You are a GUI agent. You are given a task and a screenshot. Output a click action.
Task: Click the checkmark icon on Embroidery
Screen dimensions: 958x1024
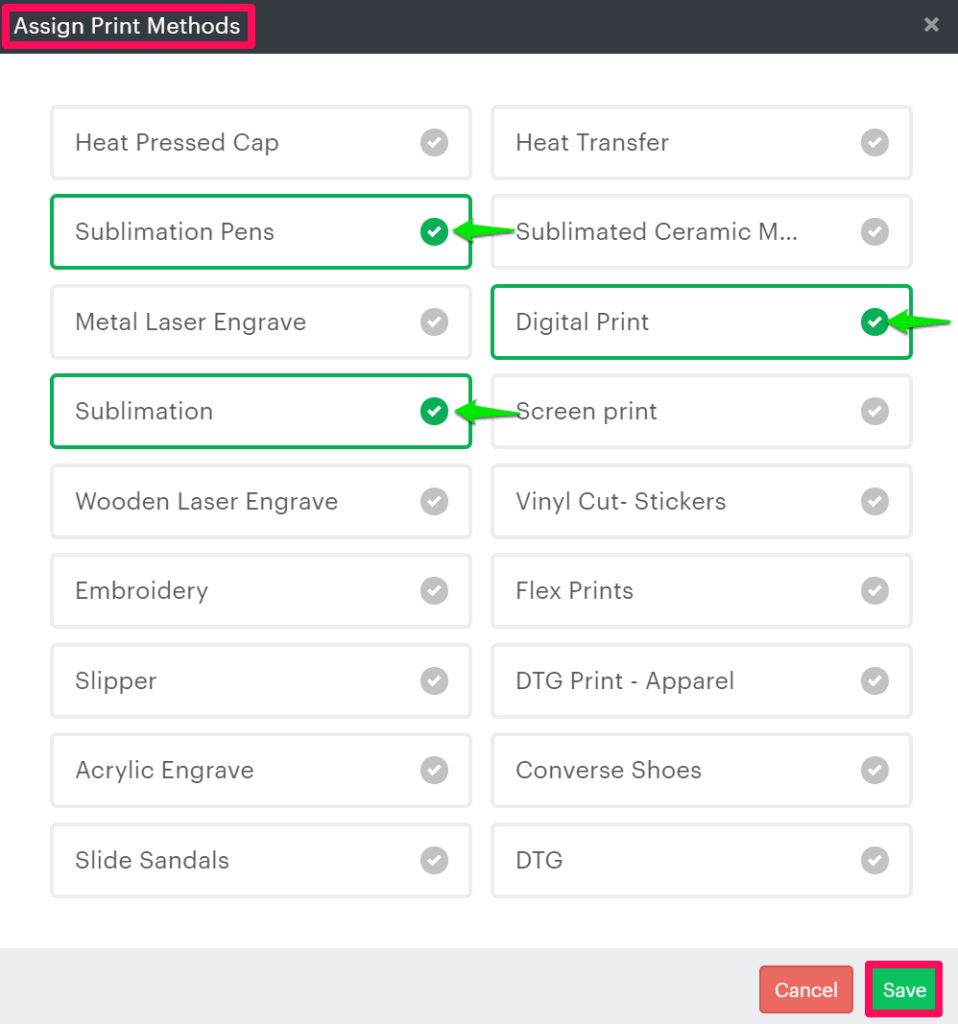434,591
